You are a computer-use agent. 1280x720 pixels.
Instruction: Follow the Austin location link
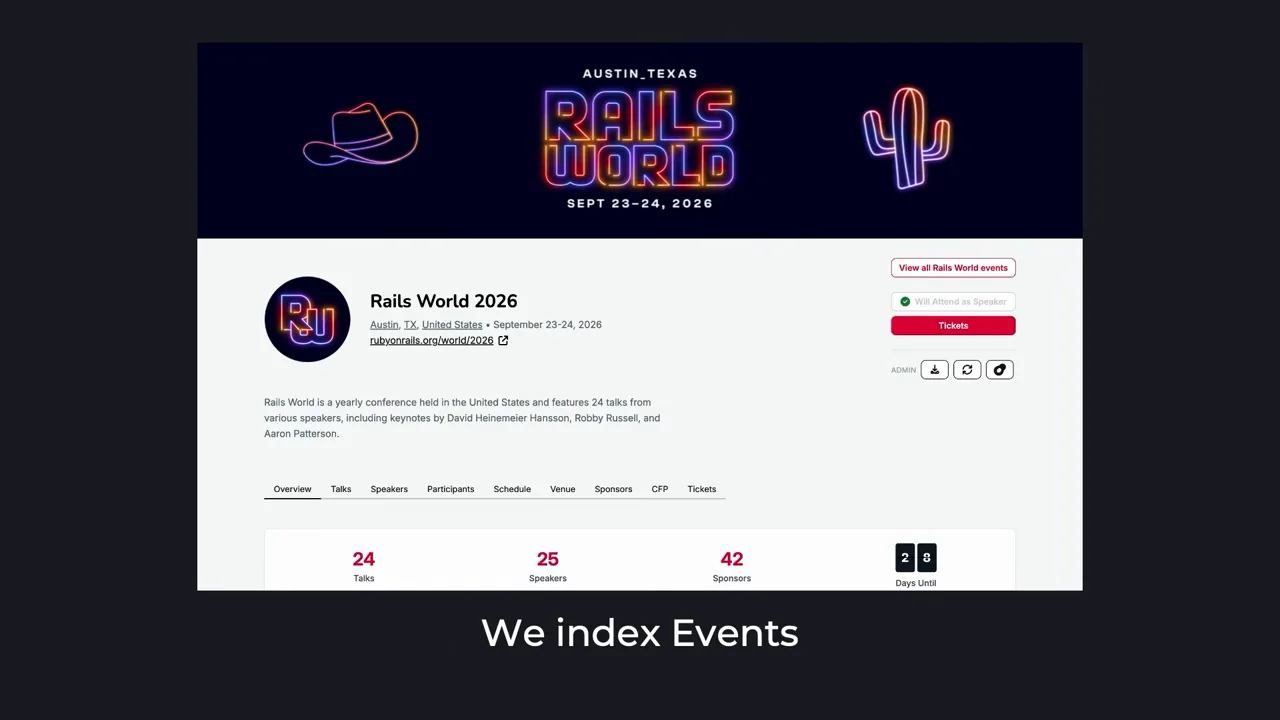384,325
